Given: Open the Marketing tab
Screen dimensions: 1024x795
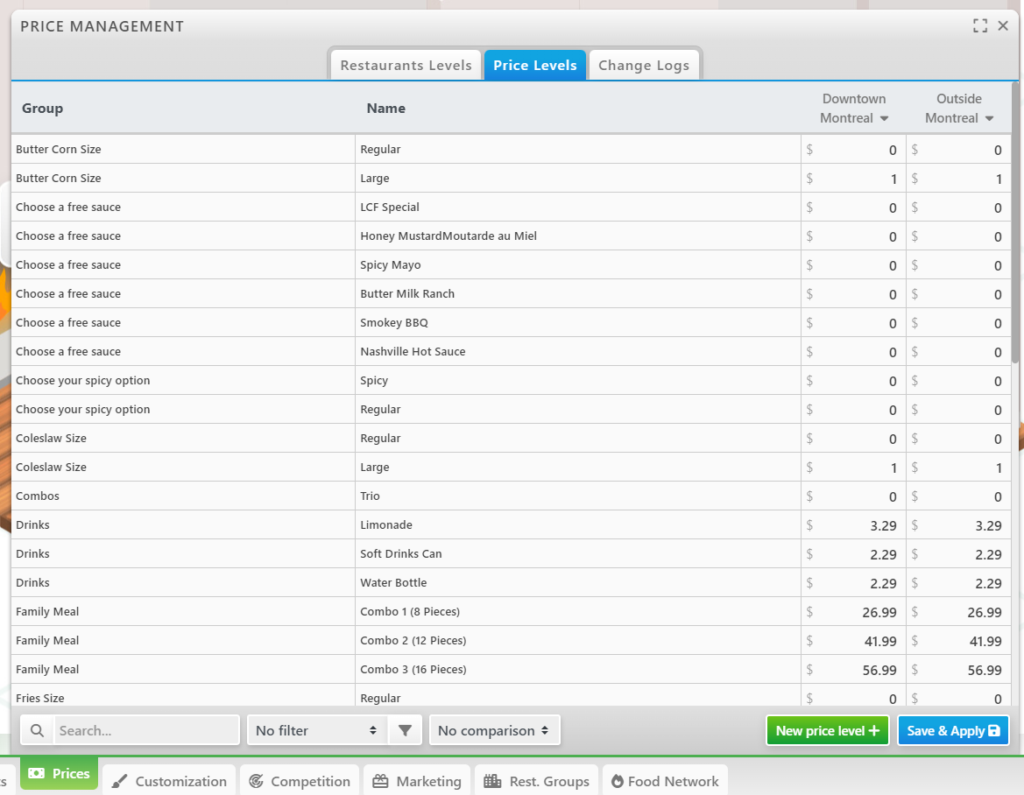Looking at the screenshot, I should tap(417, 781).
